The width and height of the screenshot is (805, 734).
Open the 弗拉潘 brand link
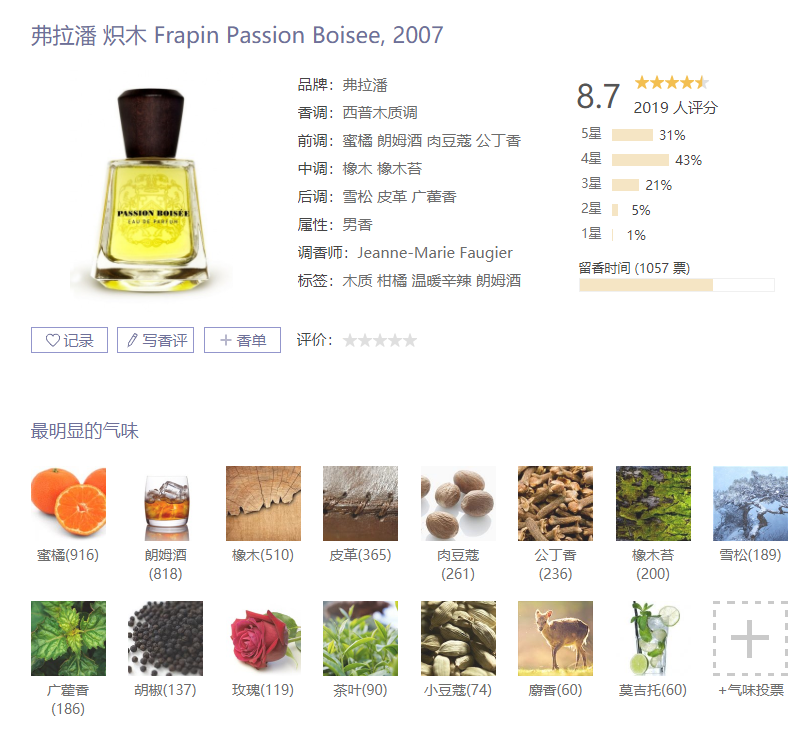365,85
